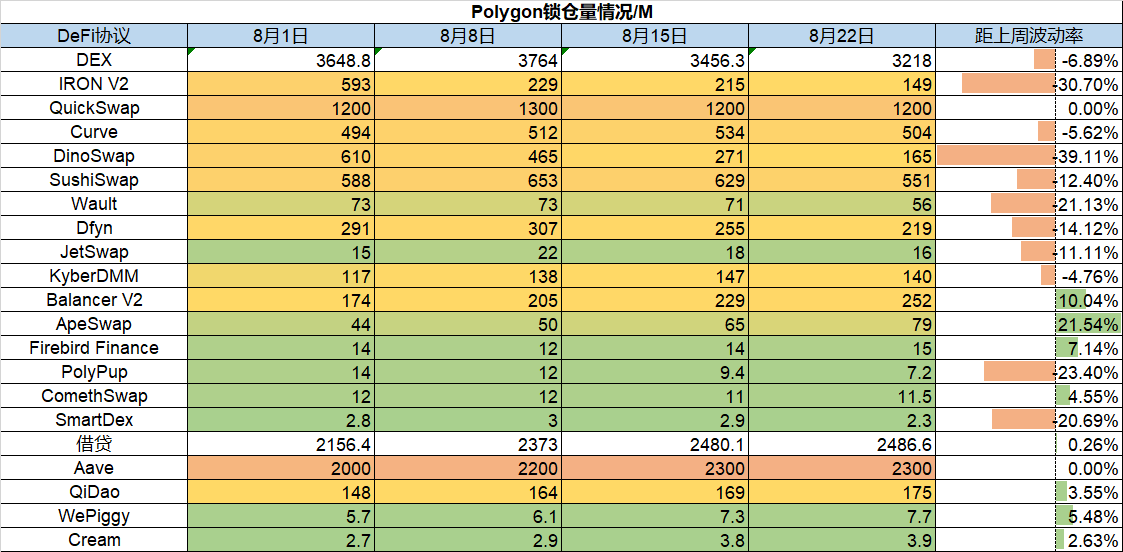This screenshot has height=552, width=1123.
Task: Click KyberDMM value 147
Action: point(655,276)
